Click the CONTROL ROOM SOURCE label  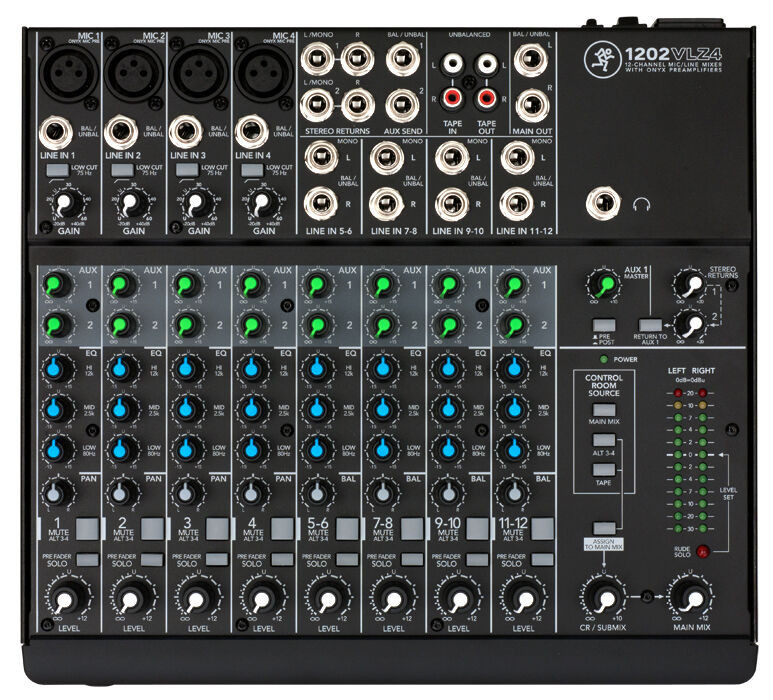click(603, 385)
